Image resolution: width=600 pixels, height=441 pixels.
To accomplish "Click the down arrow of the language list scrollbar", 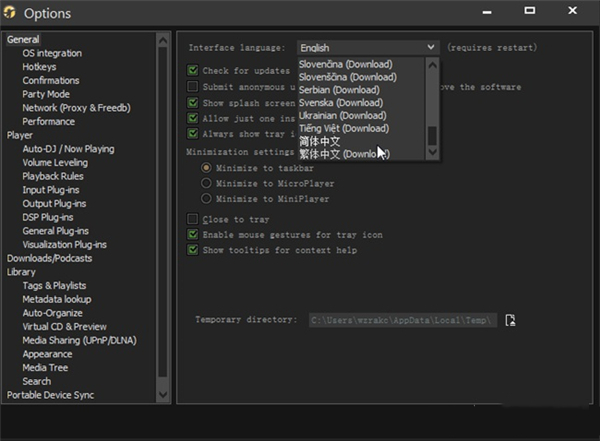I will (432, 152).
